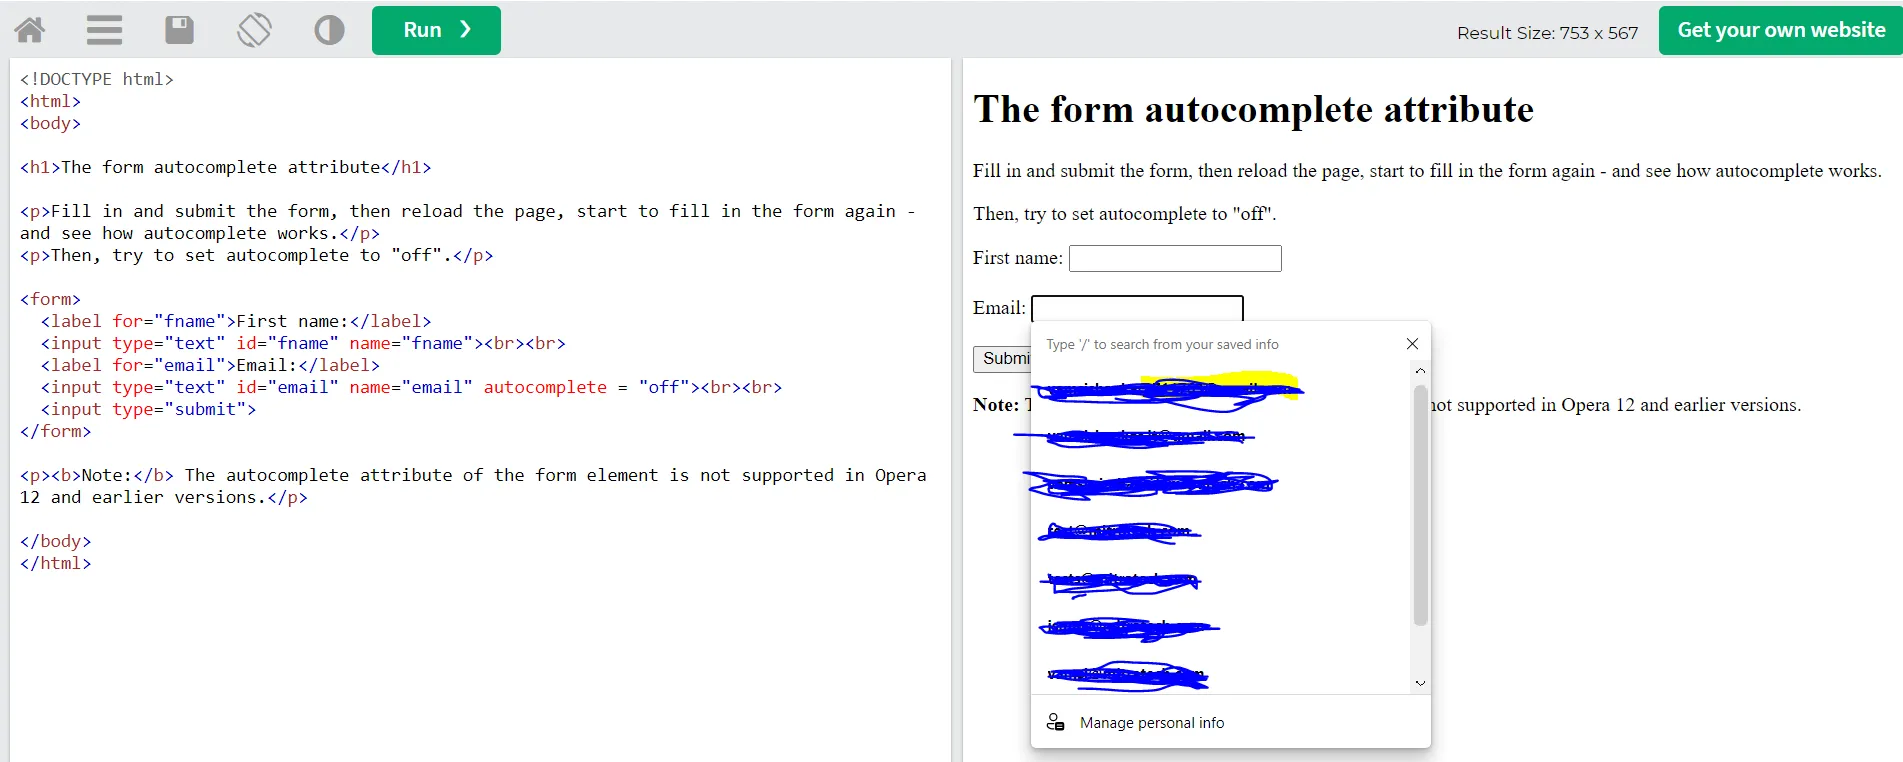Viewport: 1903px width, 762px height.
Task: Click 'Then, try to set autocomplete' result paragraph
Action: click(1125, 214)
